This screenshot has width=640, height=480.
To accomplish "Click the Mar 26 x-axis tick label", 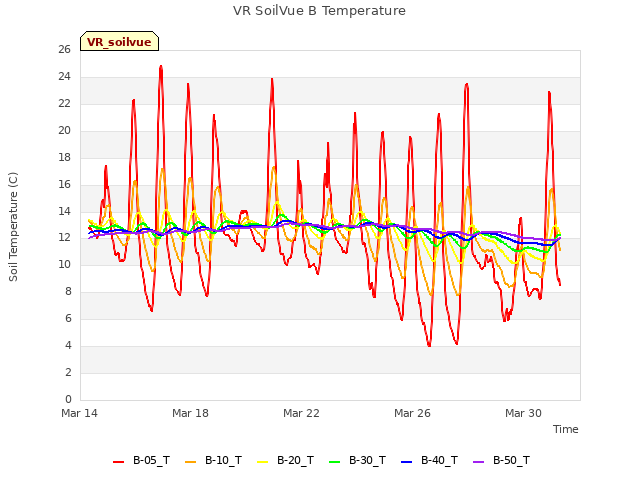I will pyautogui.click(x=412, y=413).
